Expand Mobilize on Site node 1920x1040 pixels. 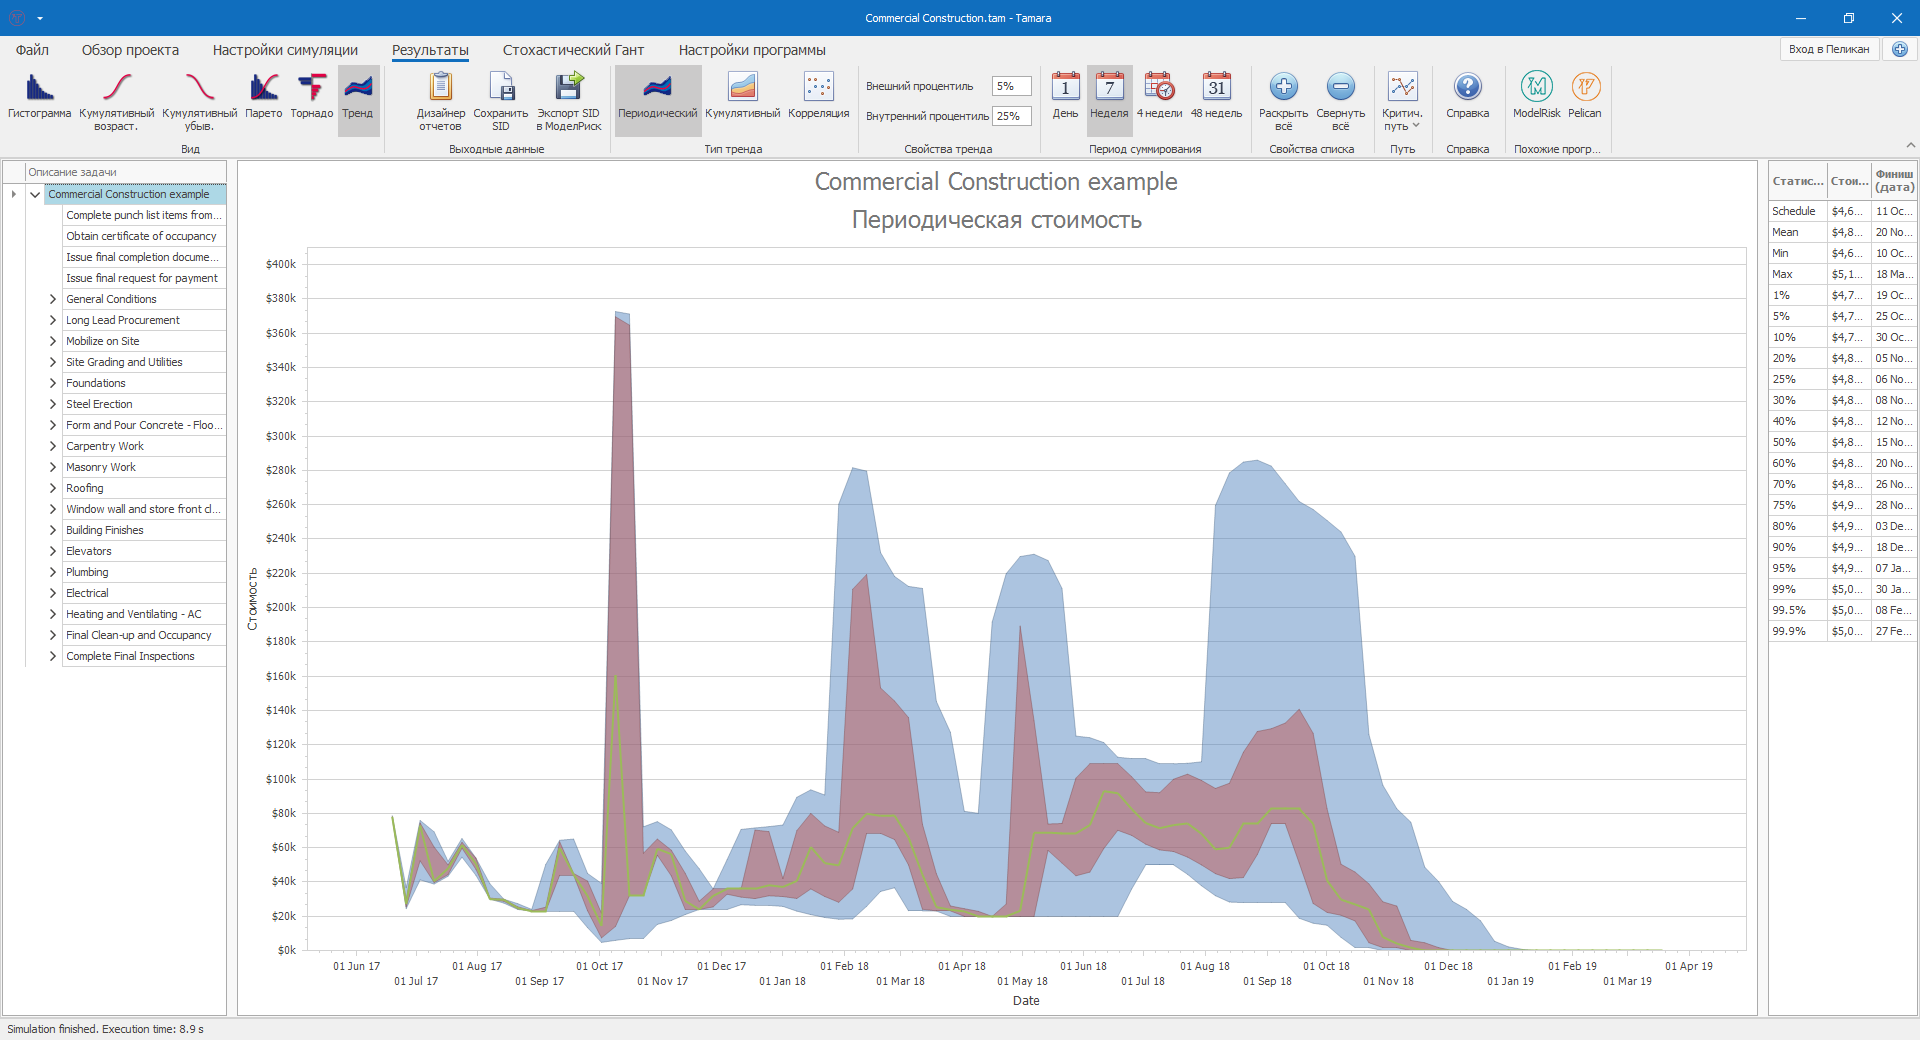(x=53, y=341)
